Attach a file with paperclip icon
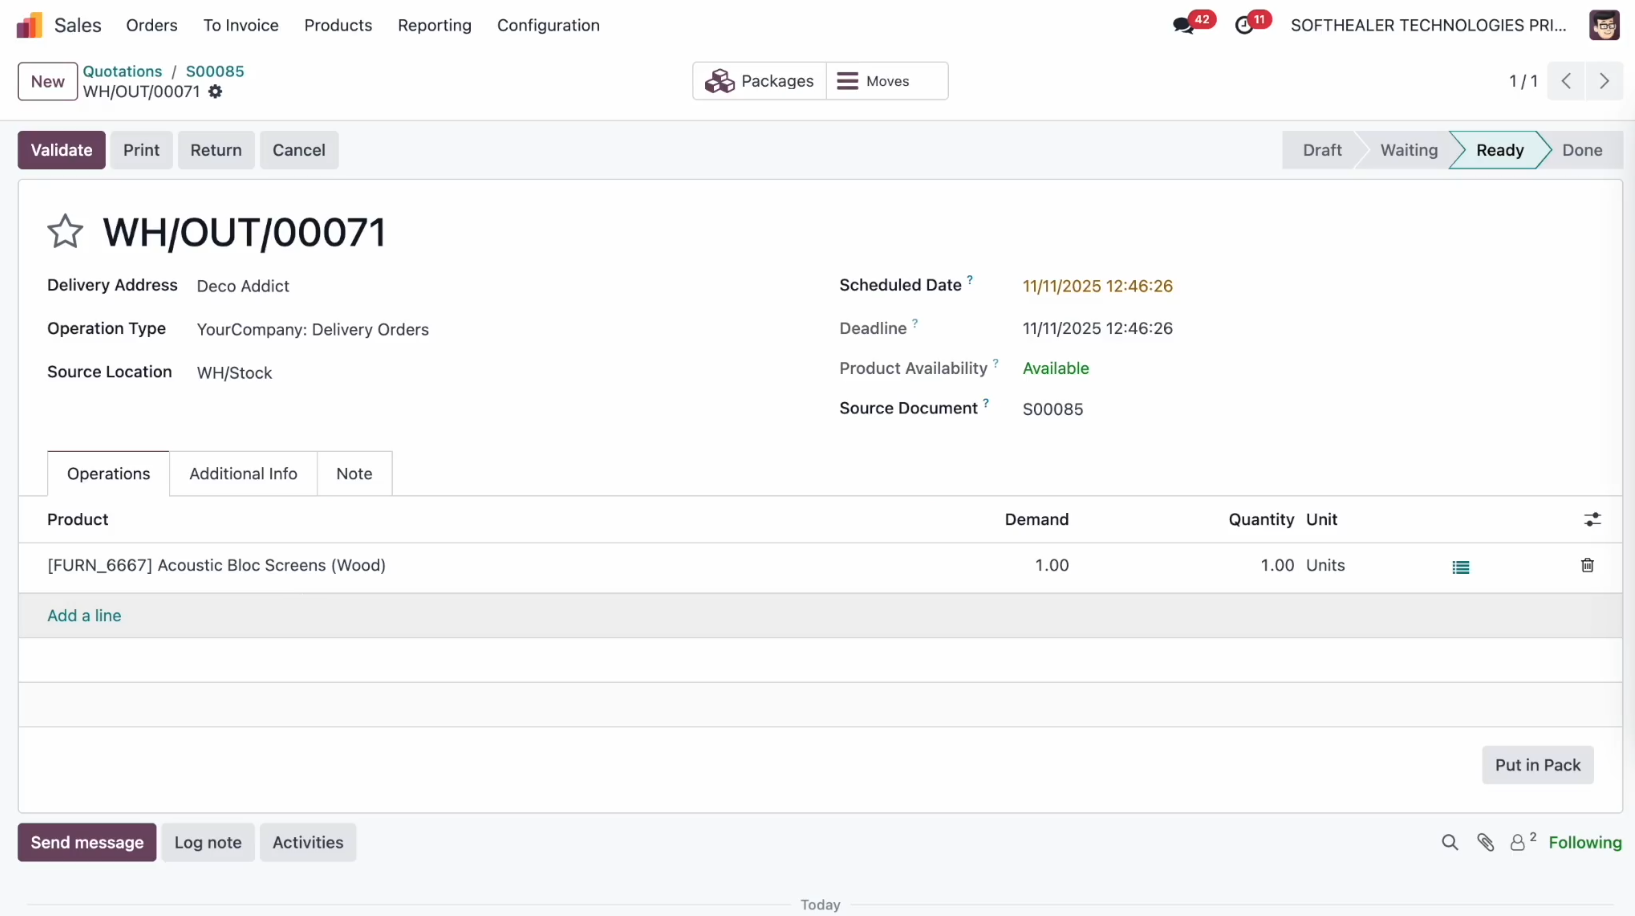The image size is (1635, 916). click(1485, 843)
